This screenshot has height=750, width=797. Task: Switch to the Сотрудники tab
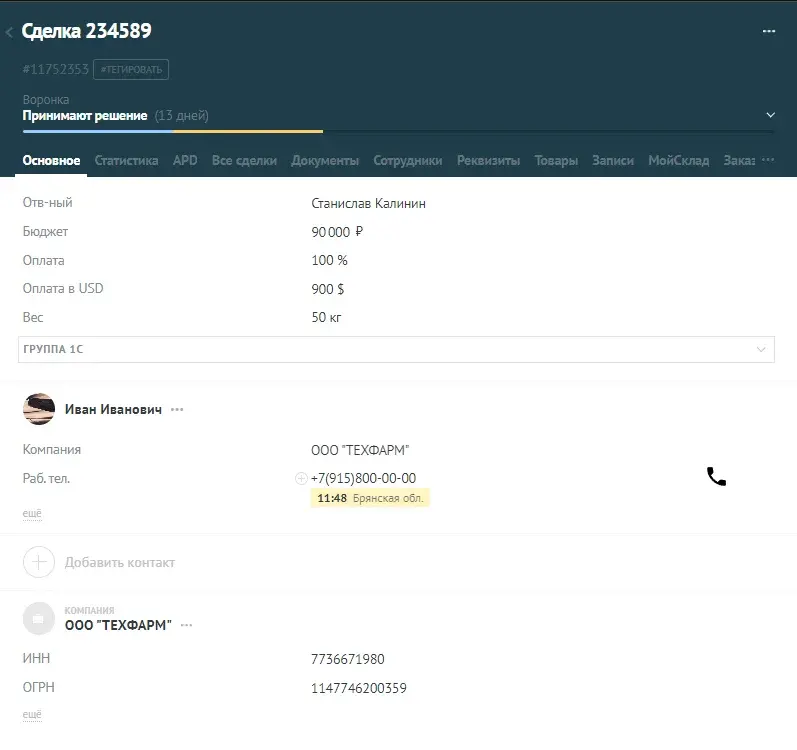[408, 161]
